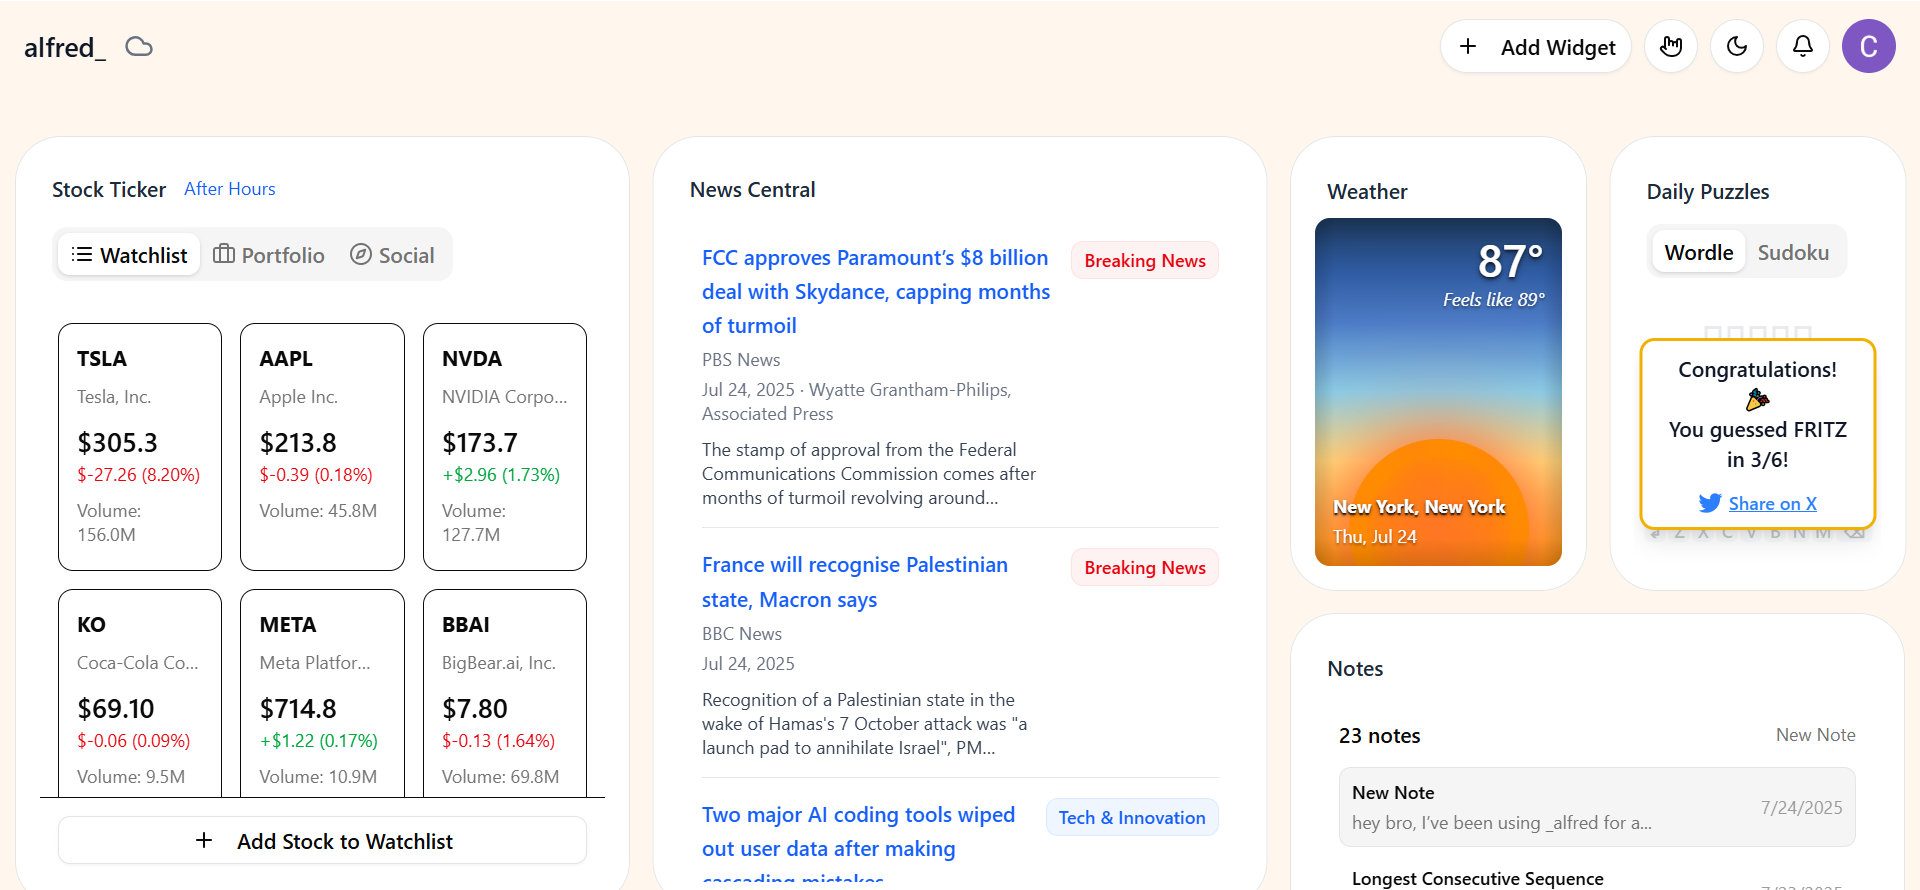Click the 23 notes count text
Viewport: 1920px width, 890px height.
(x=1379, y=735)
